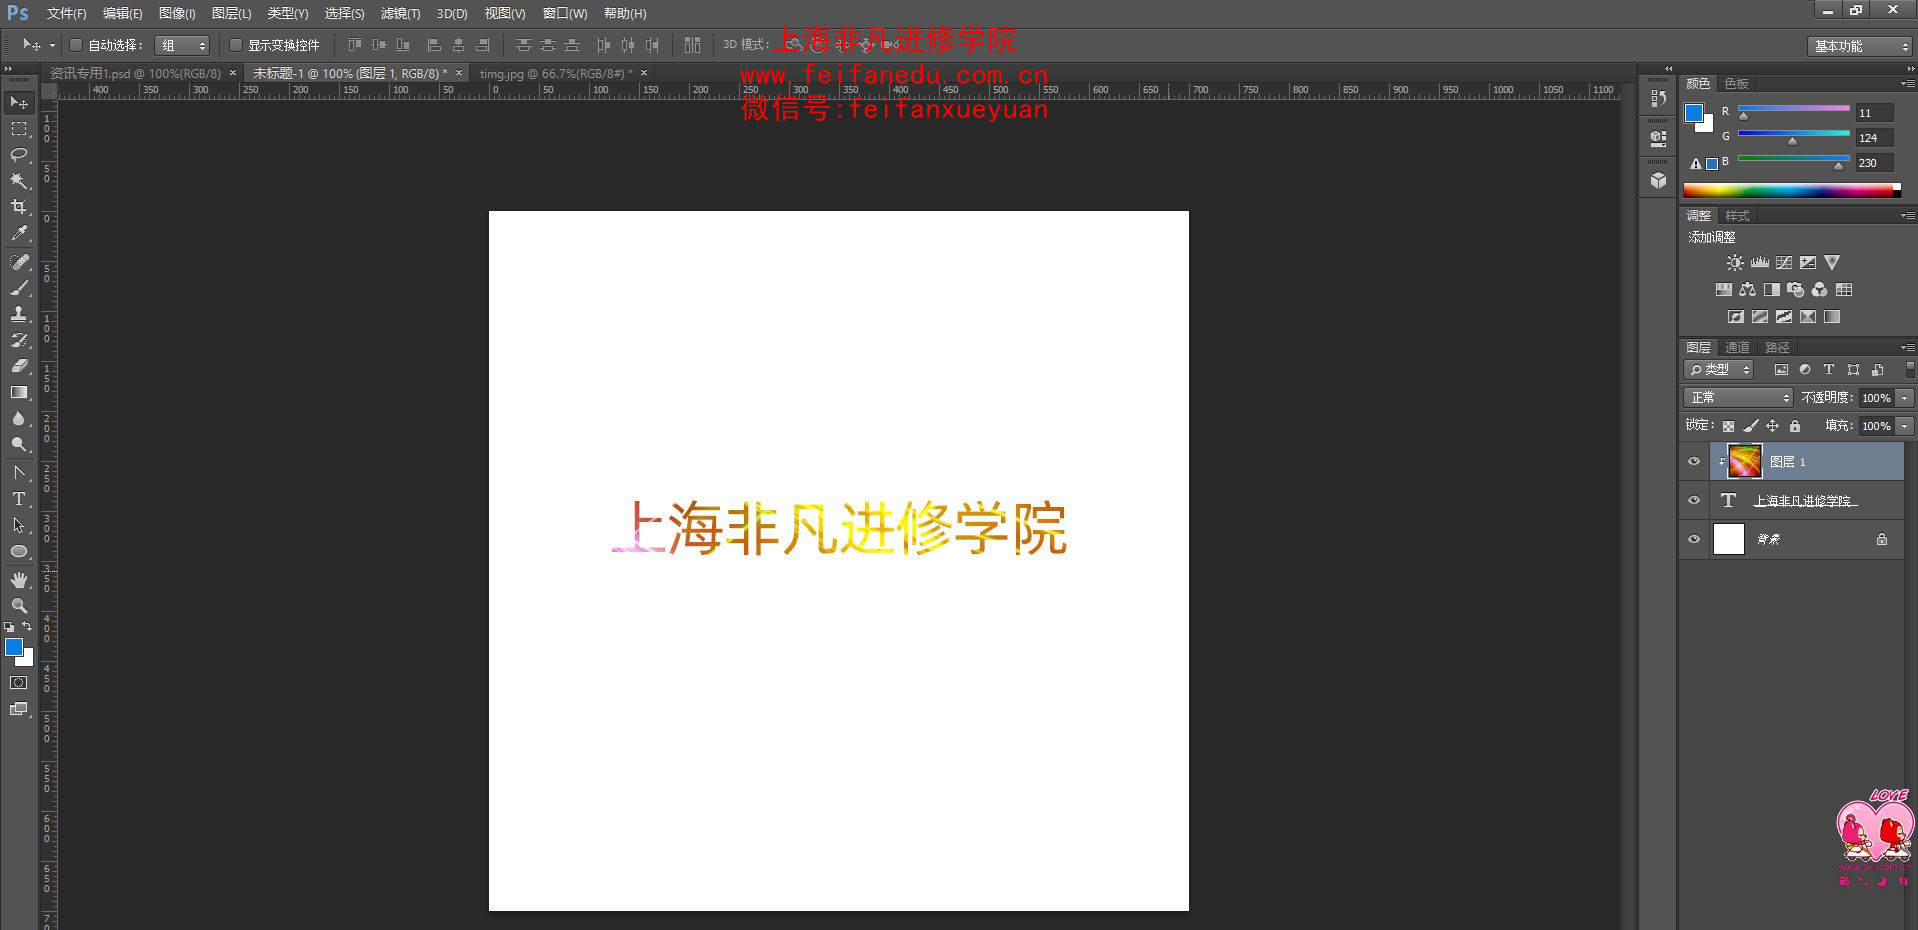Screen dimensions: 1918x930
Task: Open the Layers panel flyout menu
Action: [x=1908, y=348]
